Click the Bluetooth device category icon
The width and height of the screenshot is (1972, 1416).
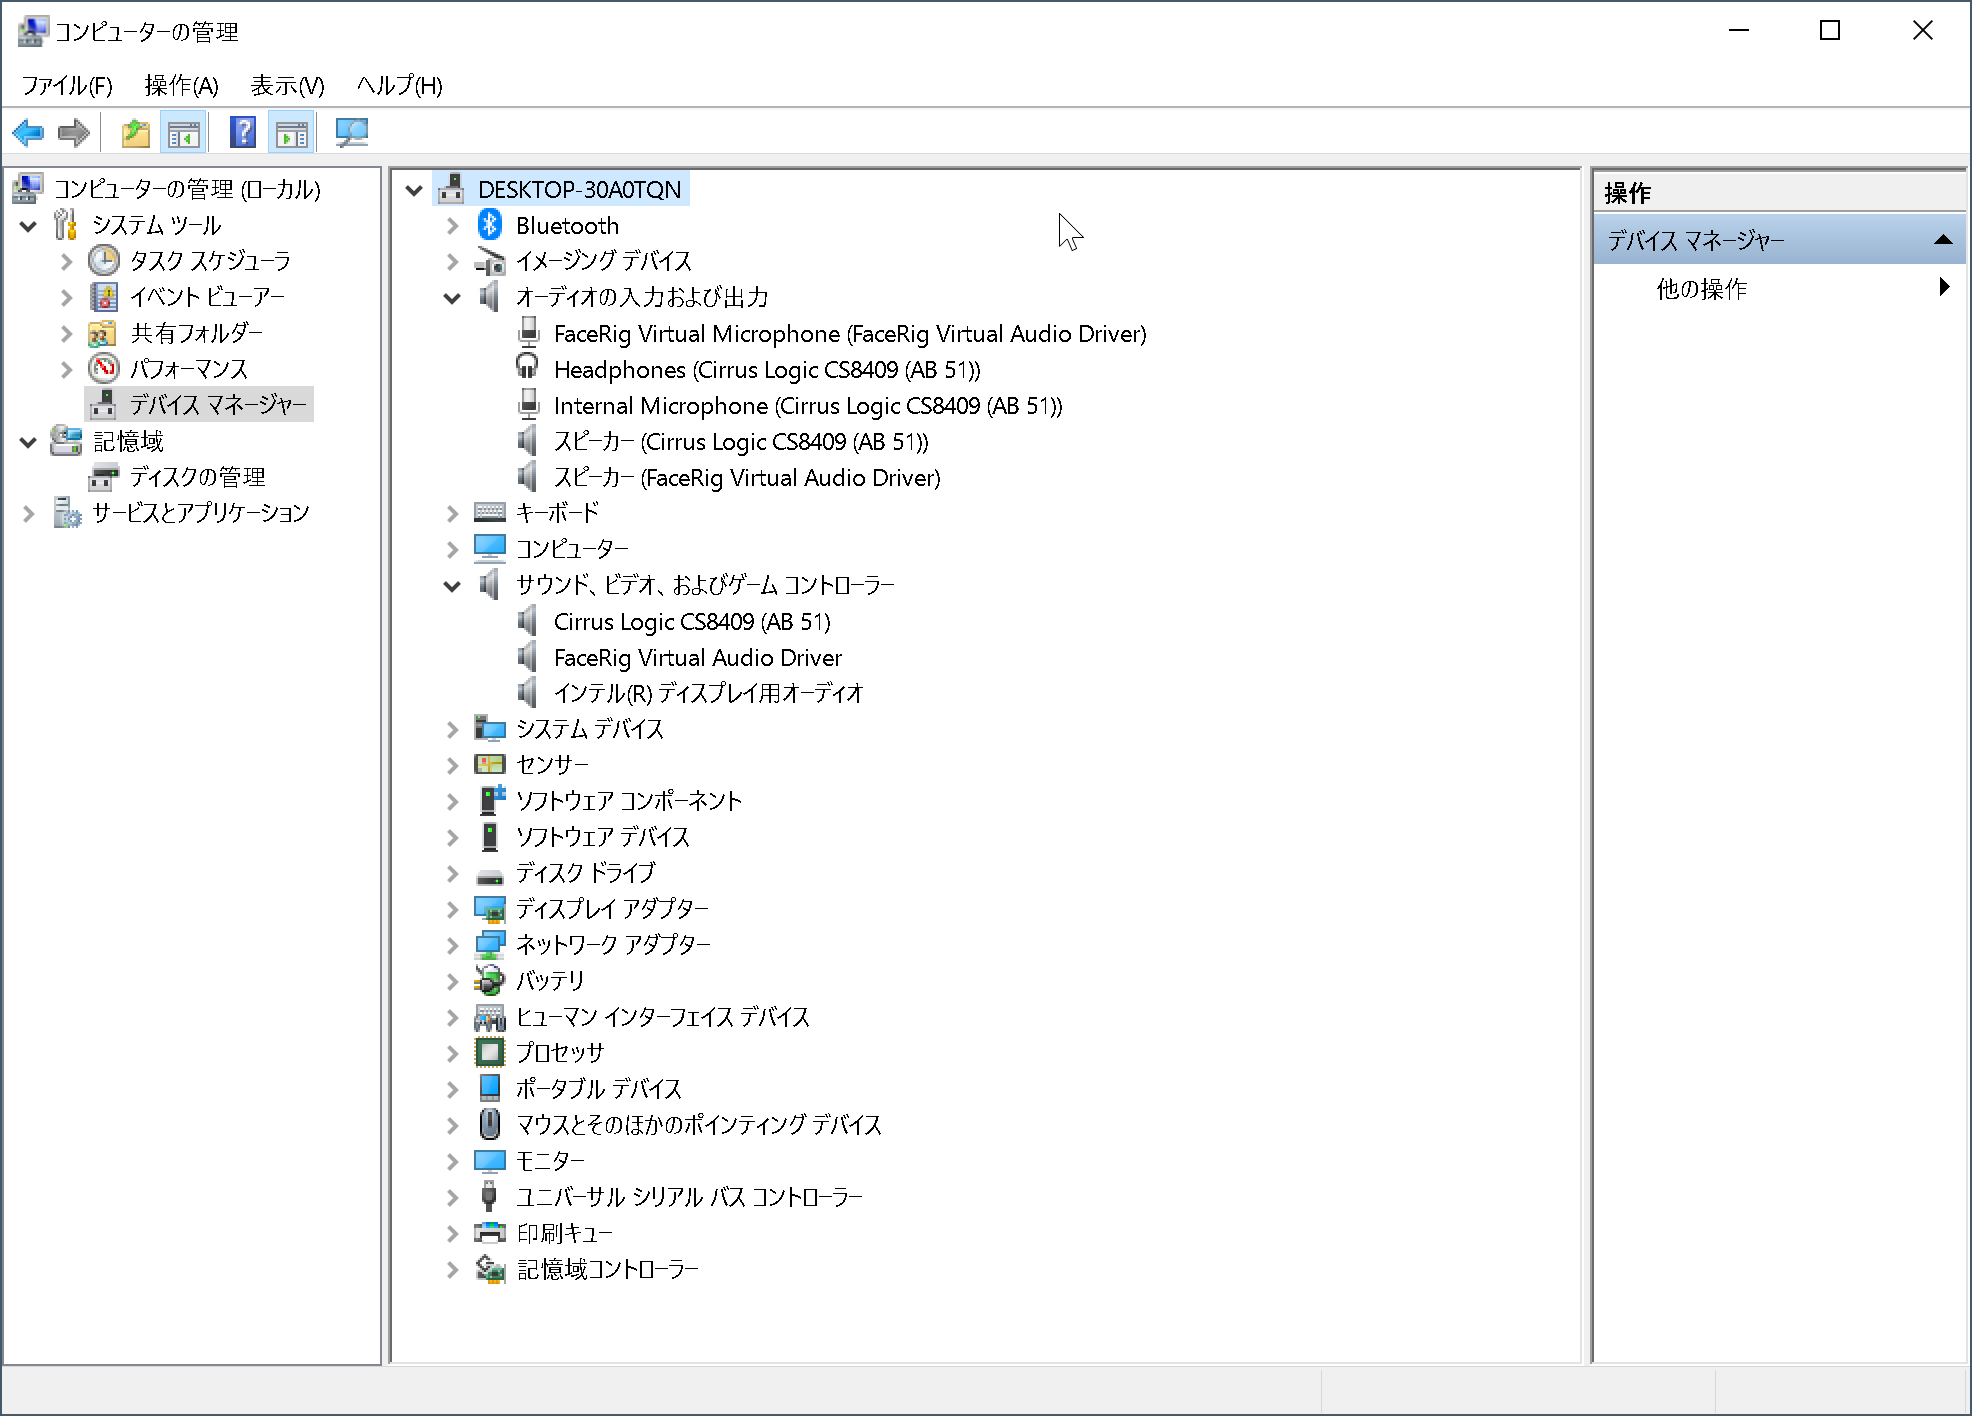[489, 225]
